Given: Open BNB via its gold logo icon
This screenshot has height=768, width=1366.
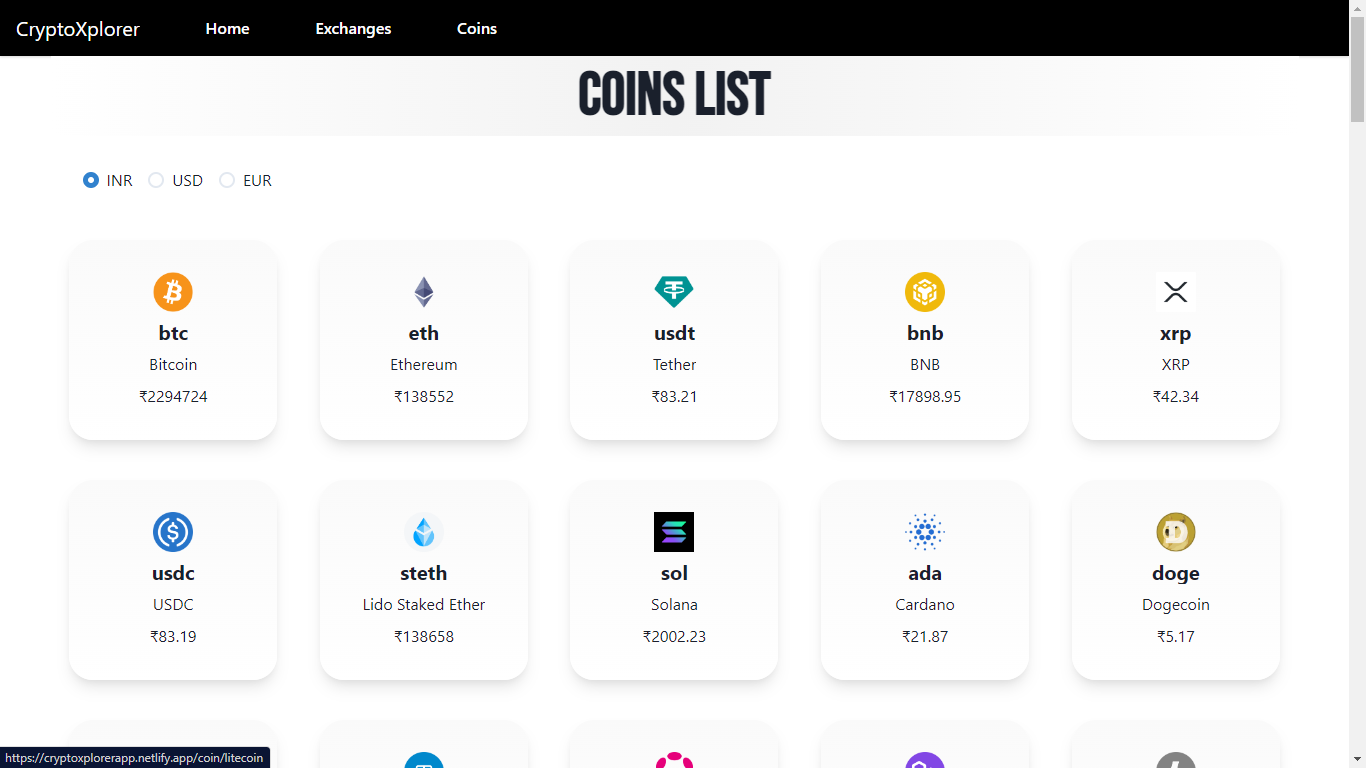Looking at the screenshot, I should [924, 292].
